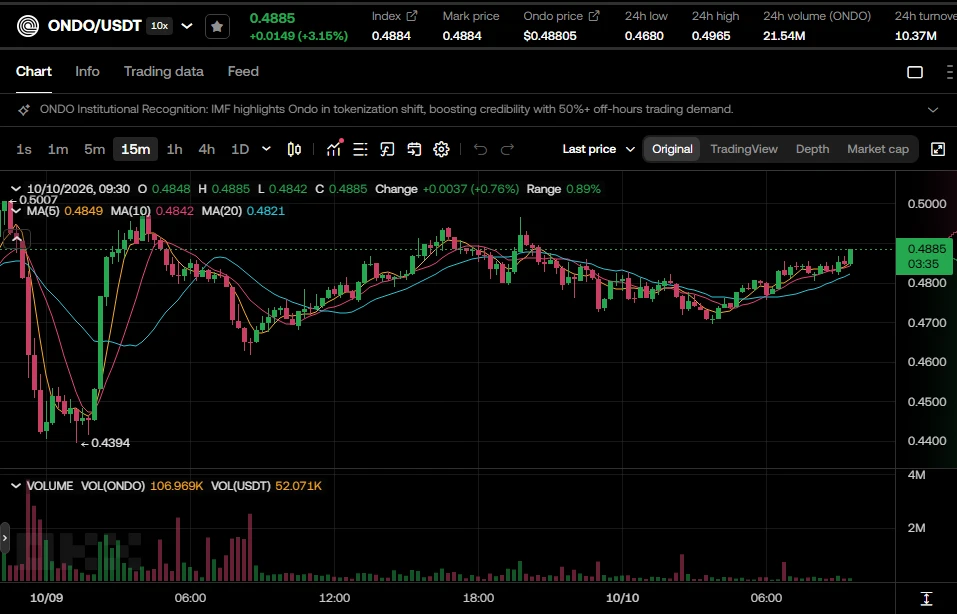
Task: Collapse the MA indicator legend
Action: [x=16, y=211]
